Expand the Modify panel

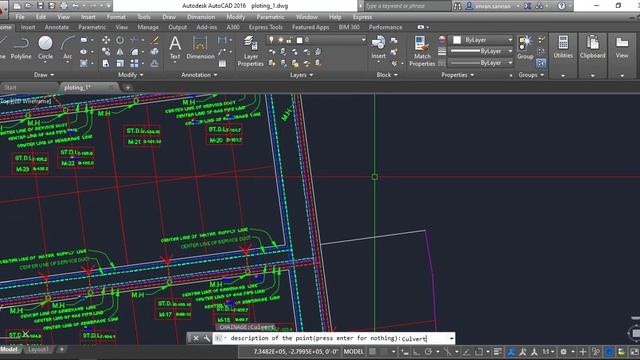click(131, 75)
